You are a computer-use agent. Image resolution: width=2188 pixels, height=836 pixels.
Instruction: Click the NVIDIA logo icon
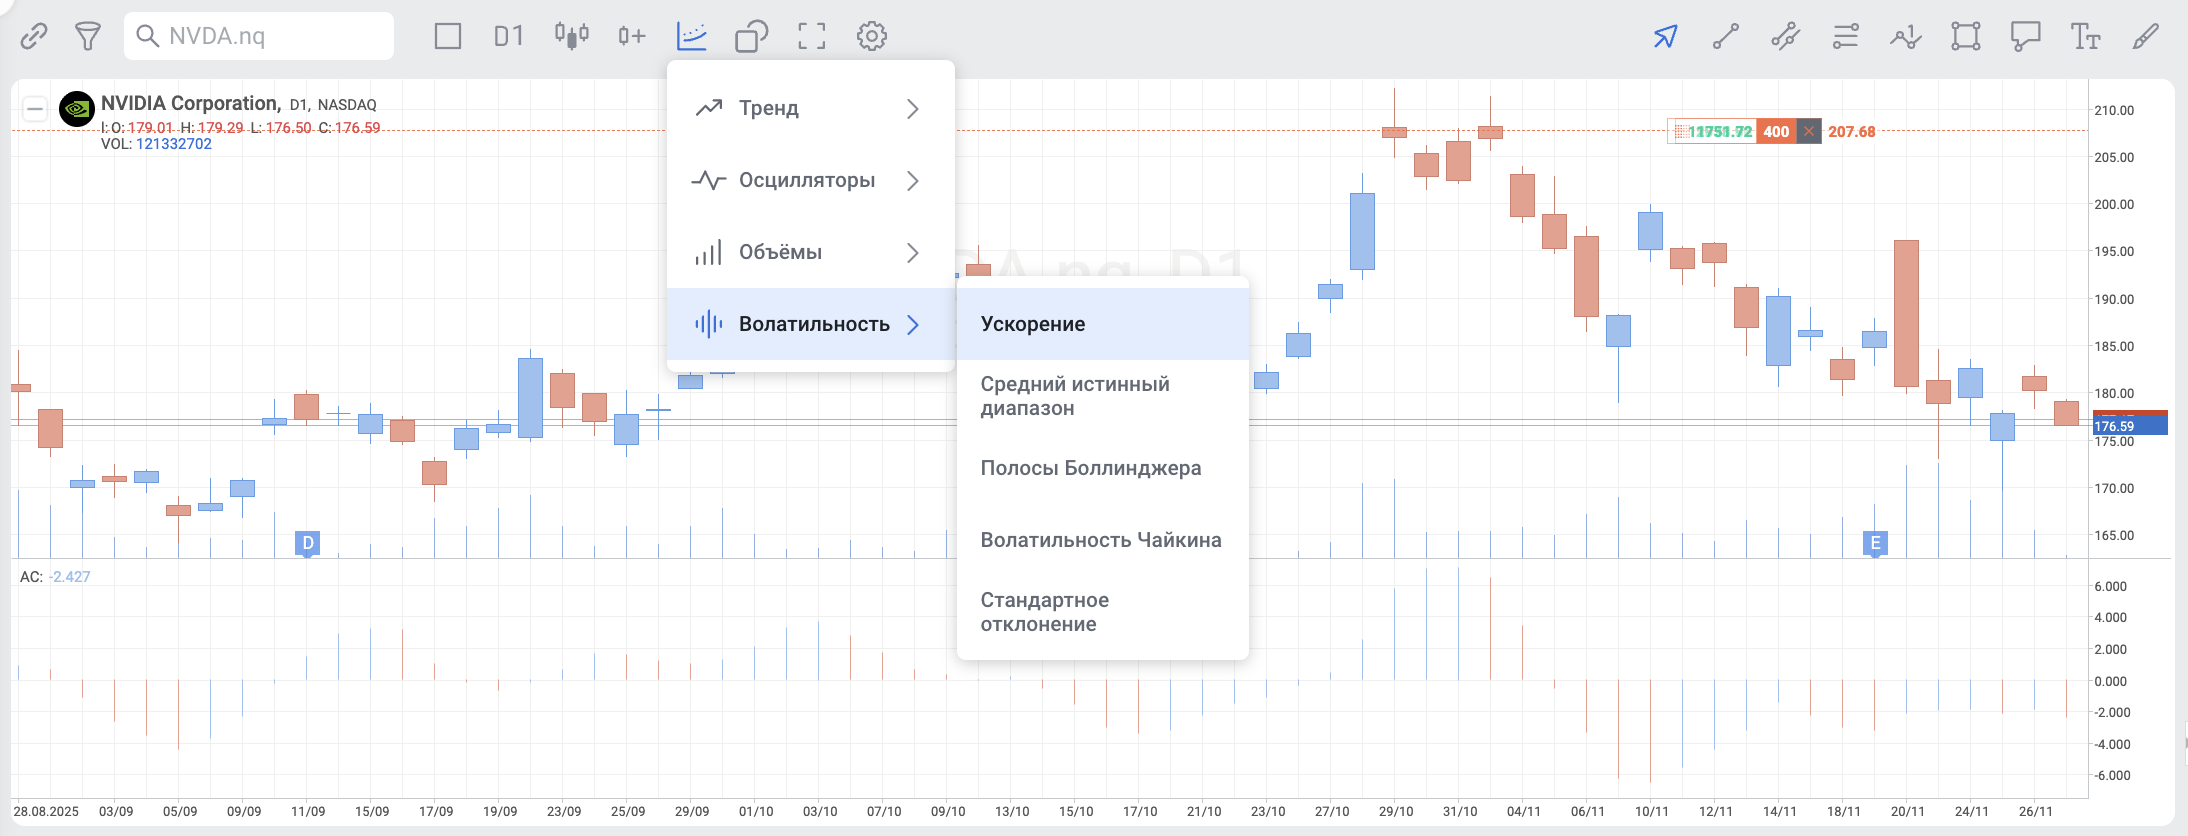tap(77, 109)
